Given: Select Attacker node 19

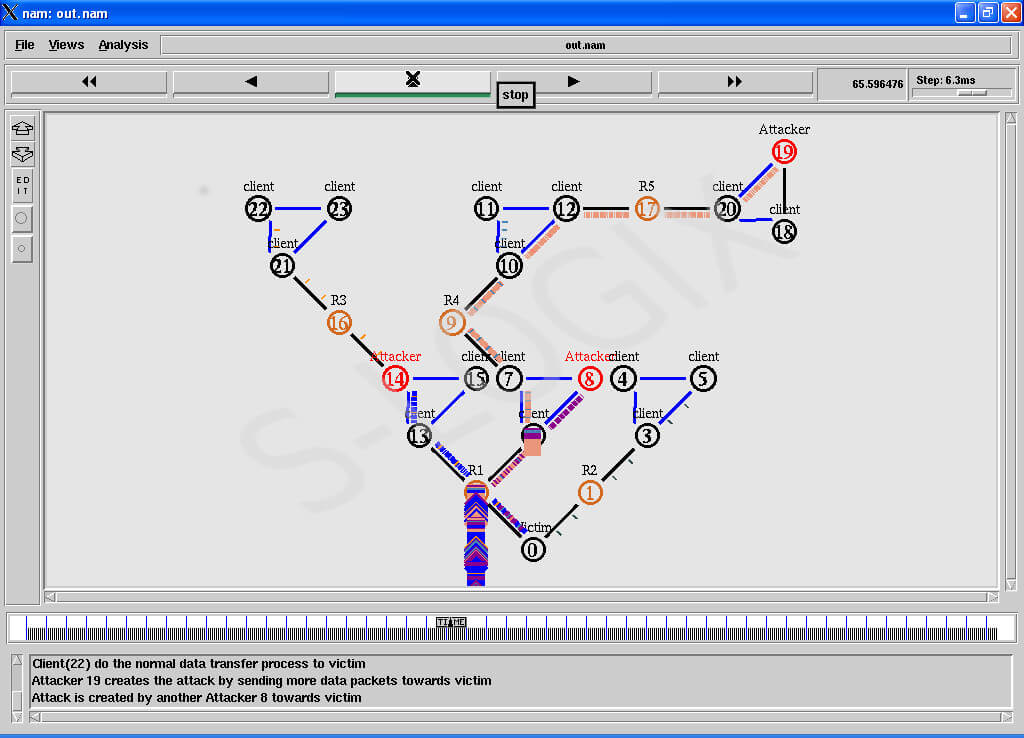Looking at the screenshot, I should [784, 152].
